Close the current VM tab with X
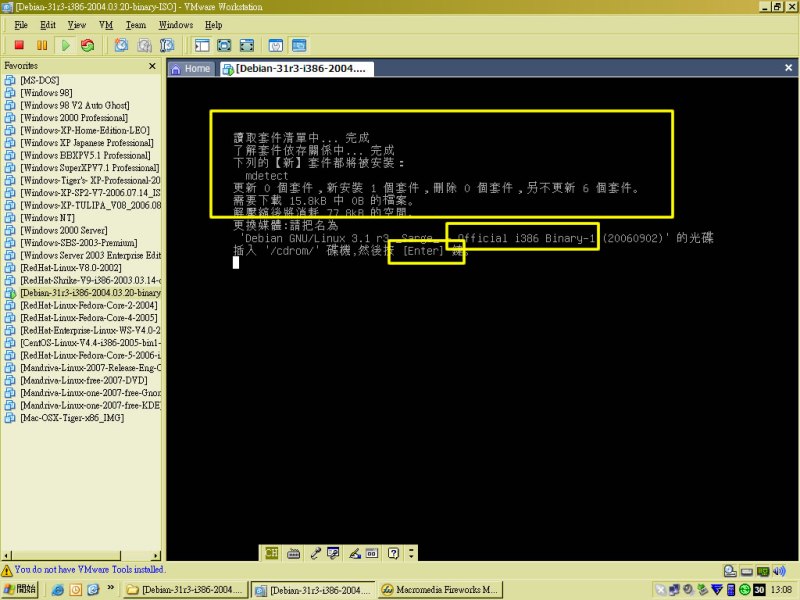Image resolution: width=800 pixels, height=600 pixels. click(x=788, y=68)
